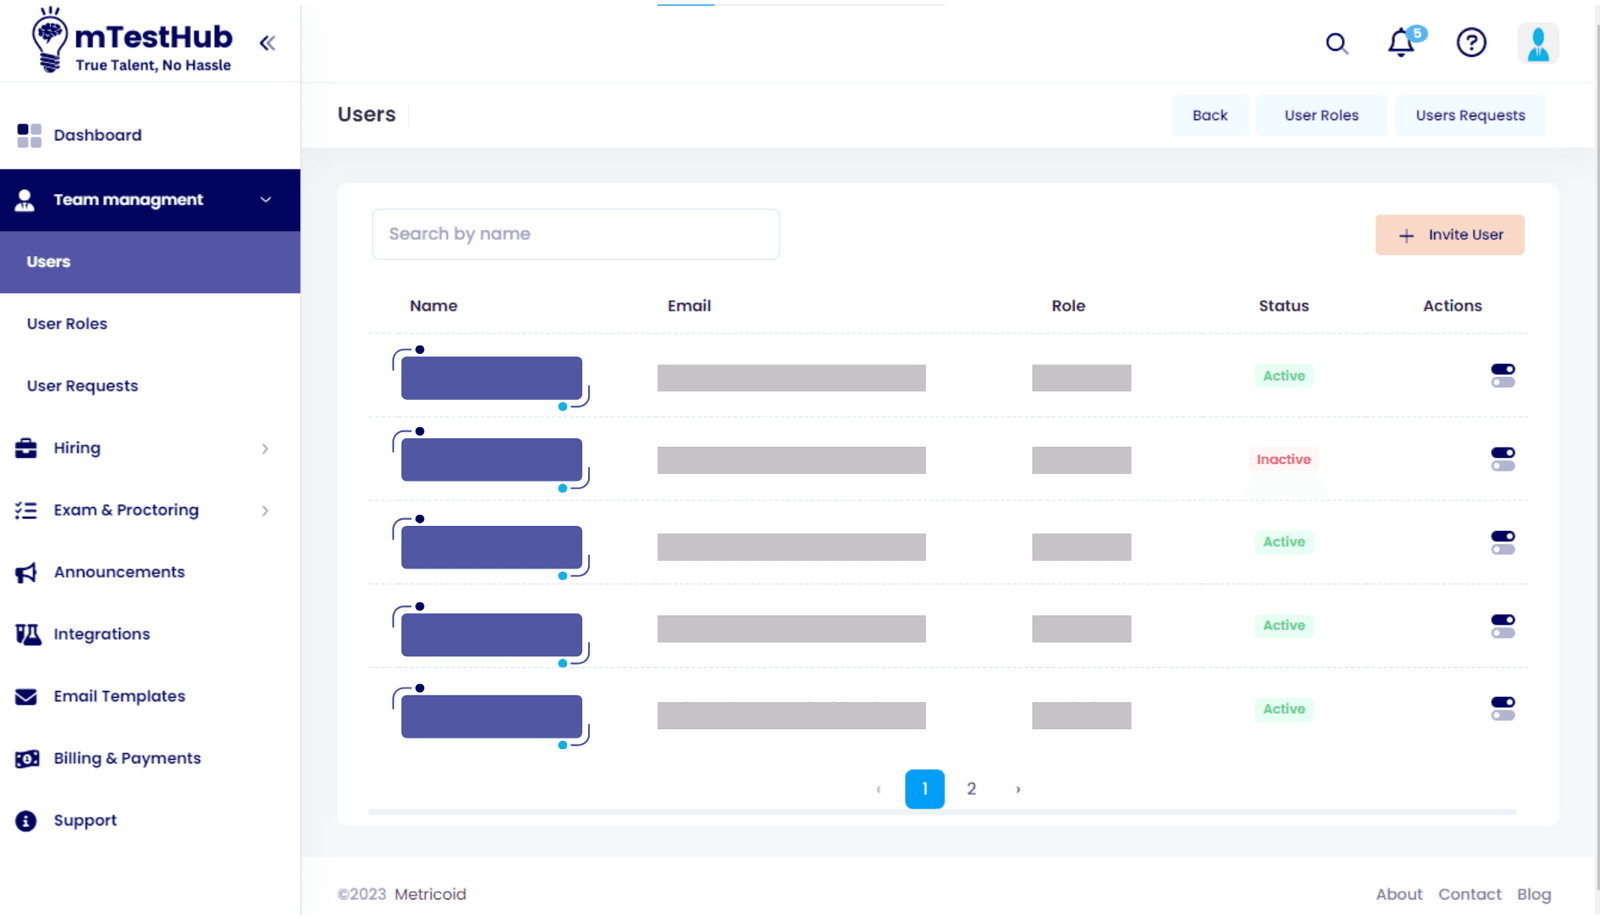Screen dimensions: 1600x919
Task: Open the About footer link
Action: [x=1399, y=894]
